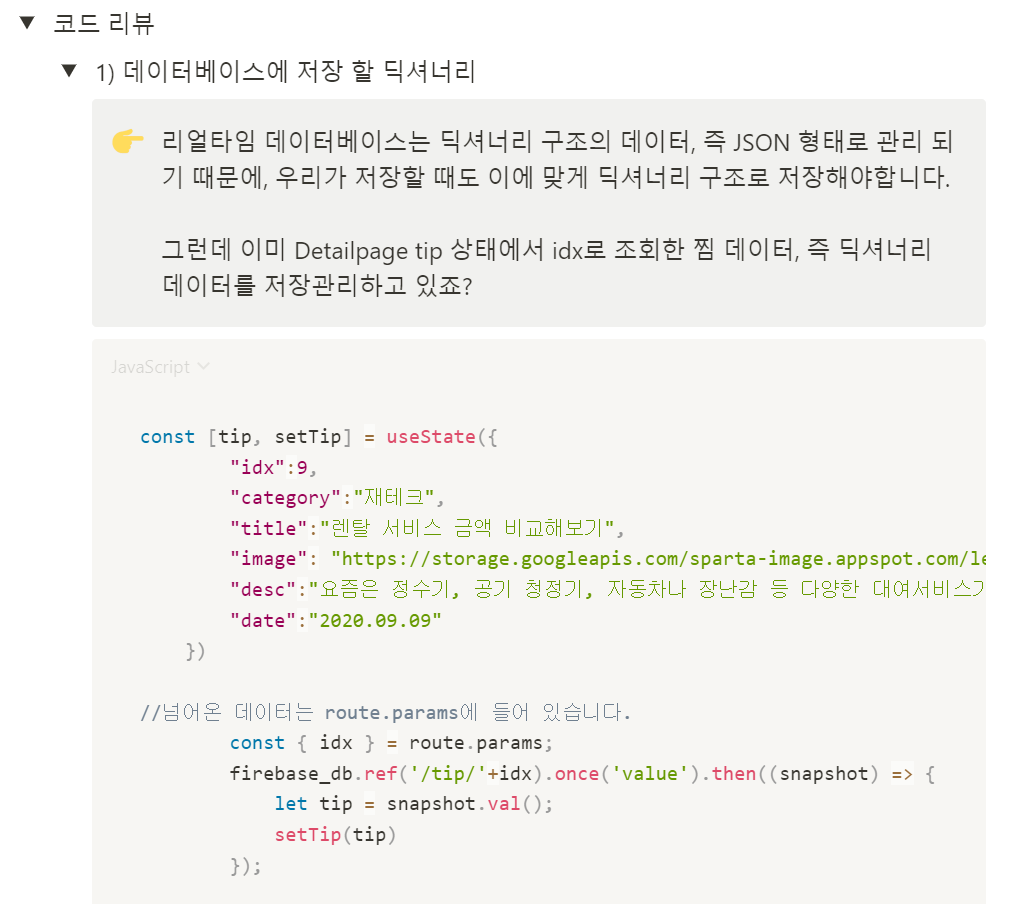
Task: Click the const { idx } = route.params line
Action: [391, 743]
